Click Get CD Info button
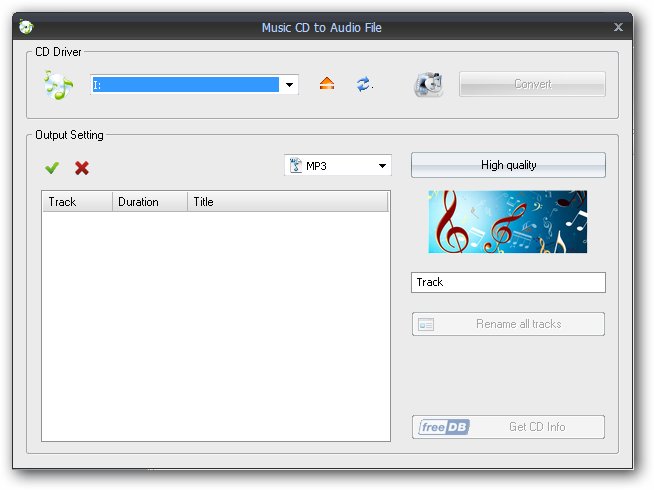Screen dimensions: 654x490 pos(508,427)
